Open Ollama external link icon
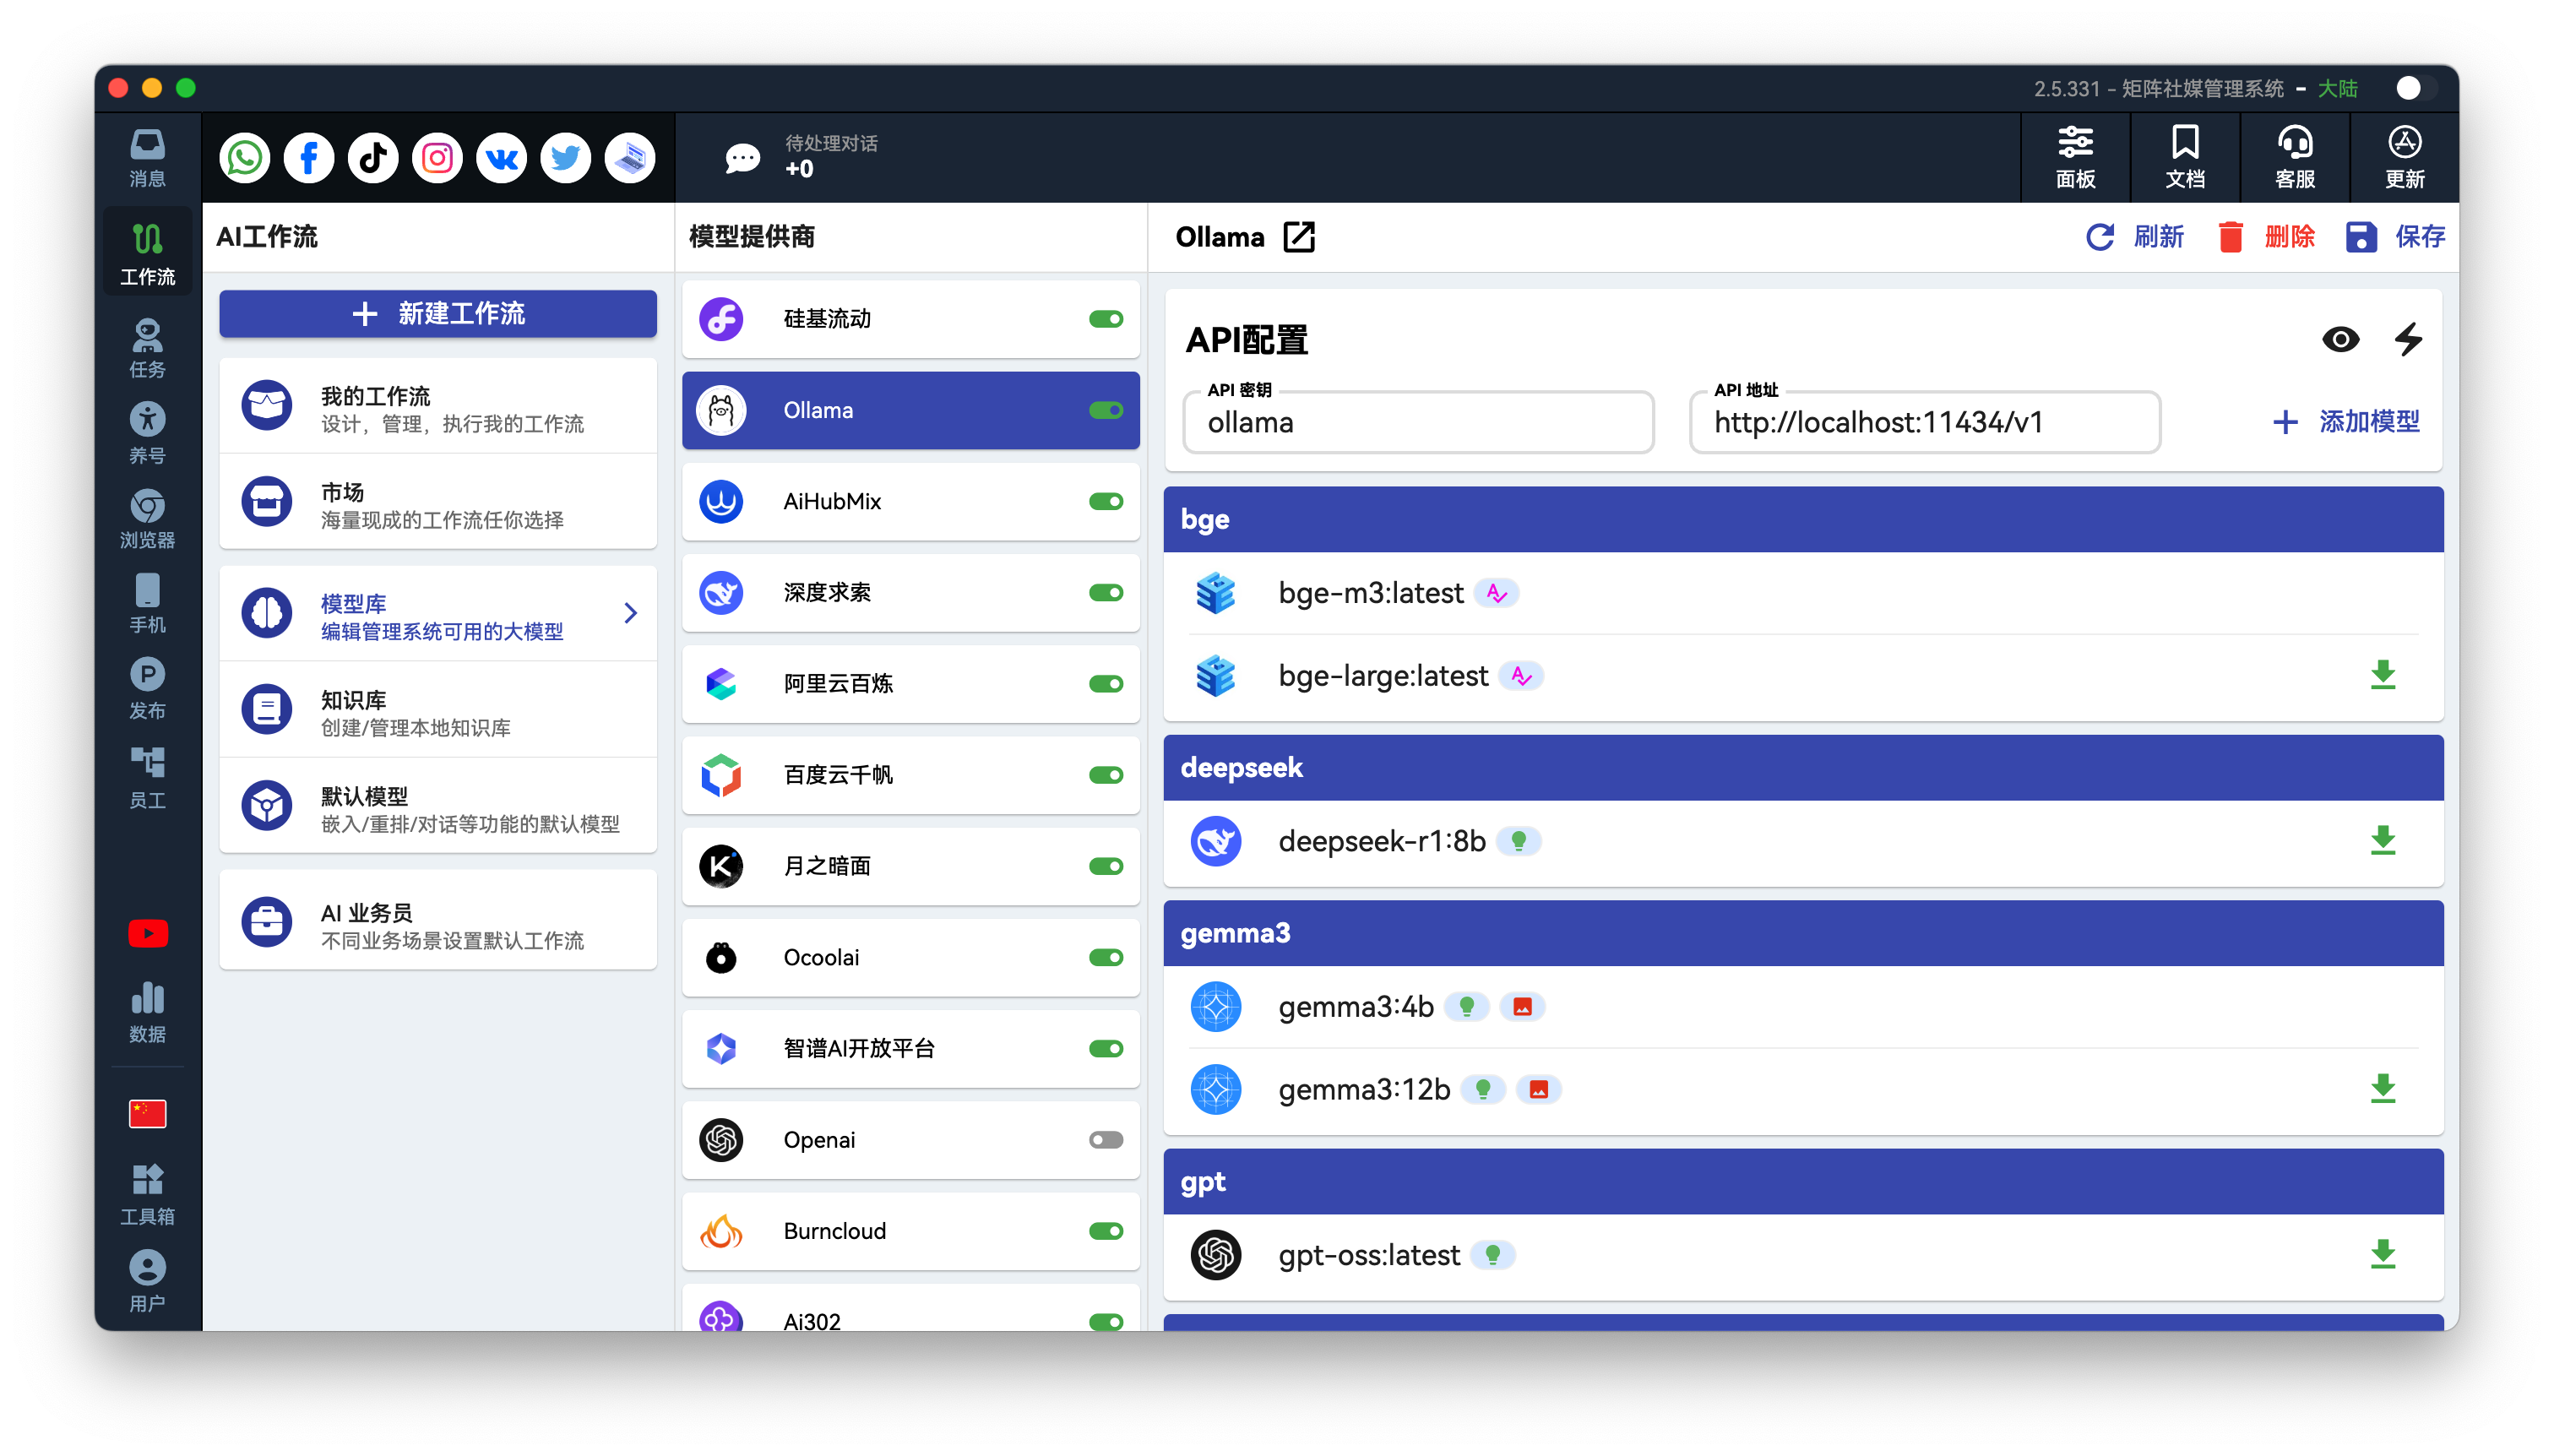The image size is (2554, 1456). click(1298, 237)
